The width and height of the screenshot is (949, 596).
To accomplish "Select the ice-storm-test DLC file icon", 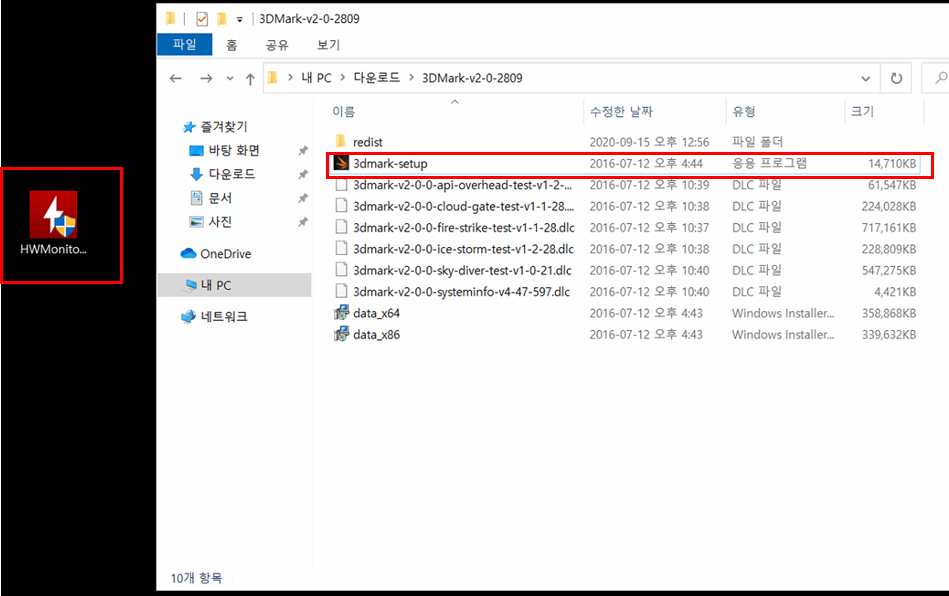I will [341, 249].
